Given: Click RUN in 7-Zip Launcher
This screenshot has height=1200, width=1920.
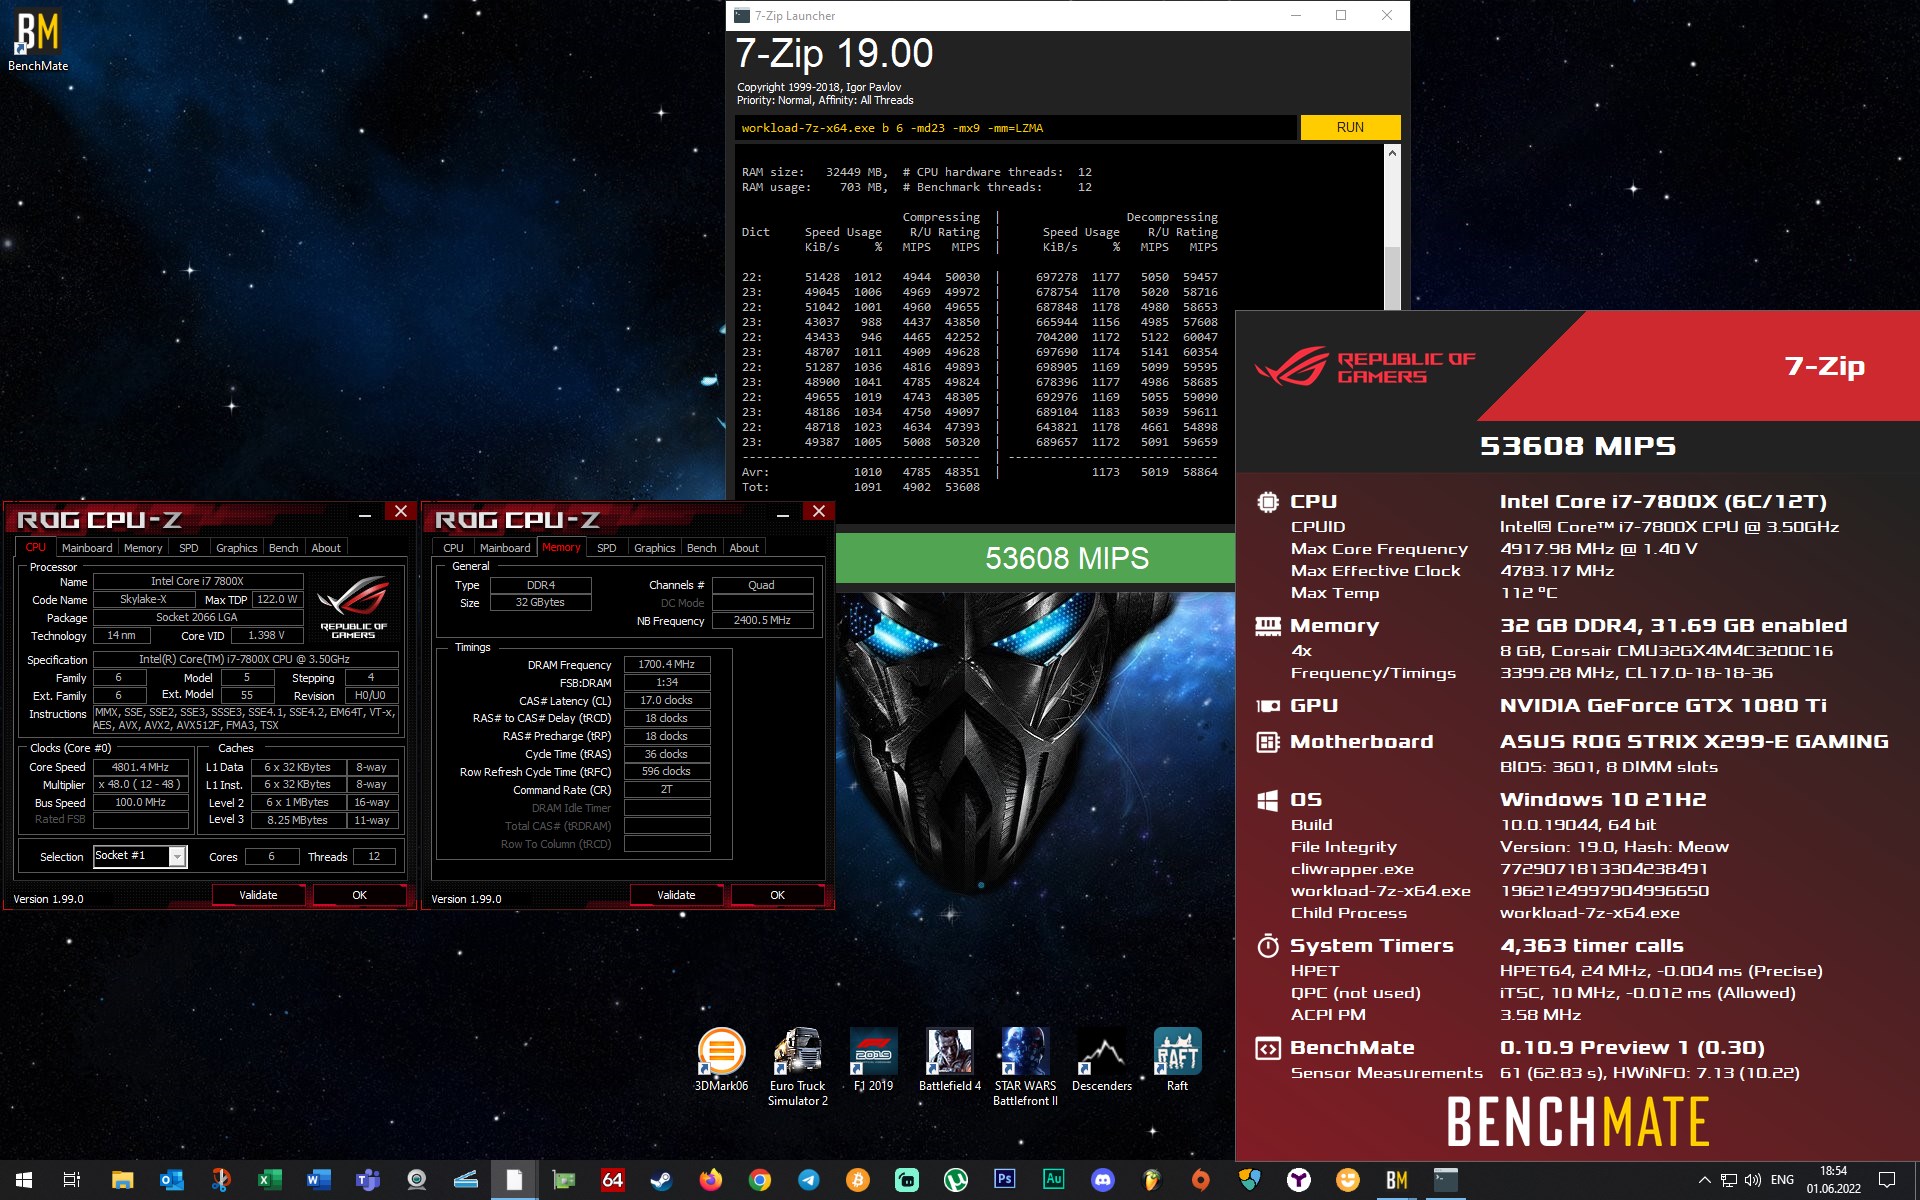Looking at the screenshot, I should coord(1350,128).
